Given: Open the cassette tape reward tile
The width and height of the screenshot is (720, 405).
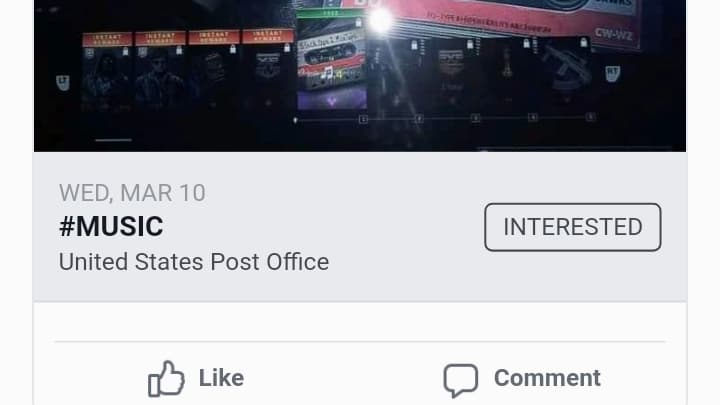Looking at the screenshot, I should point(332,60).
